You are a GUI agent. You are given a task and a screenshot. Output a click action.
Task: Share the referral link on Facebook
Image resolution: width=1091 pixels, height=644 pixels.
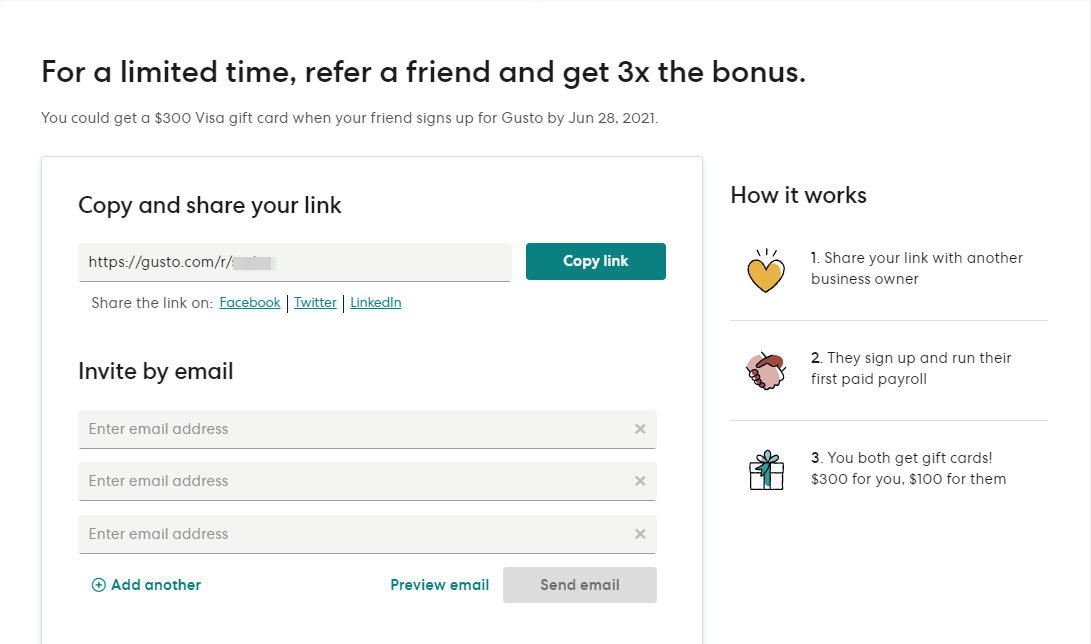click(x=249, y=302)
